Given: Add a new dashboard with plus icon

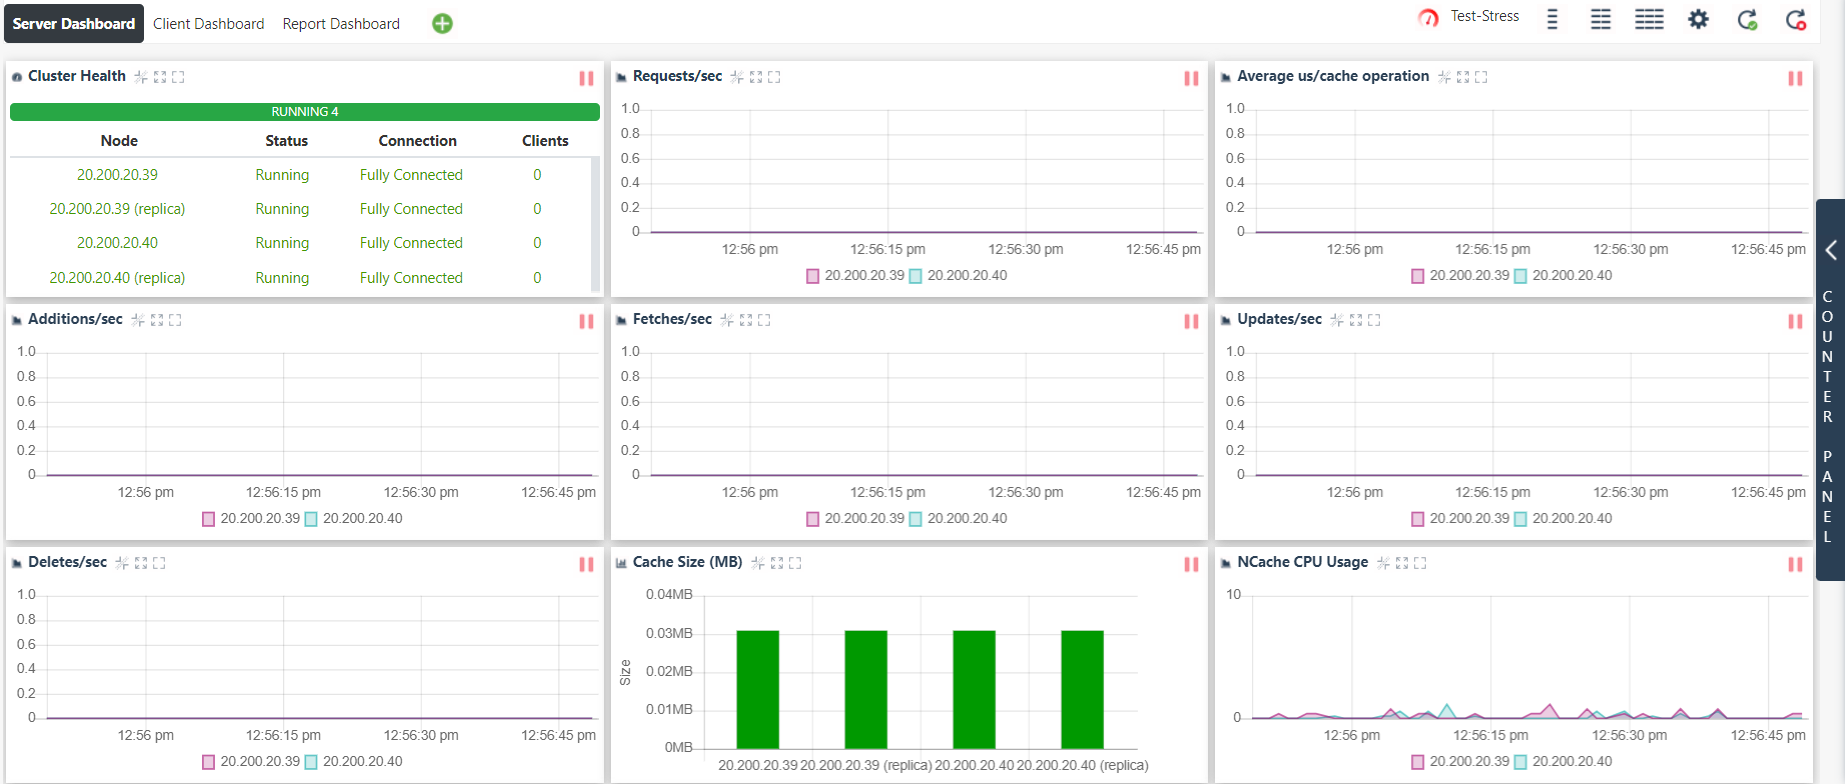Looking at the screenshot, I should pos(442,23).
